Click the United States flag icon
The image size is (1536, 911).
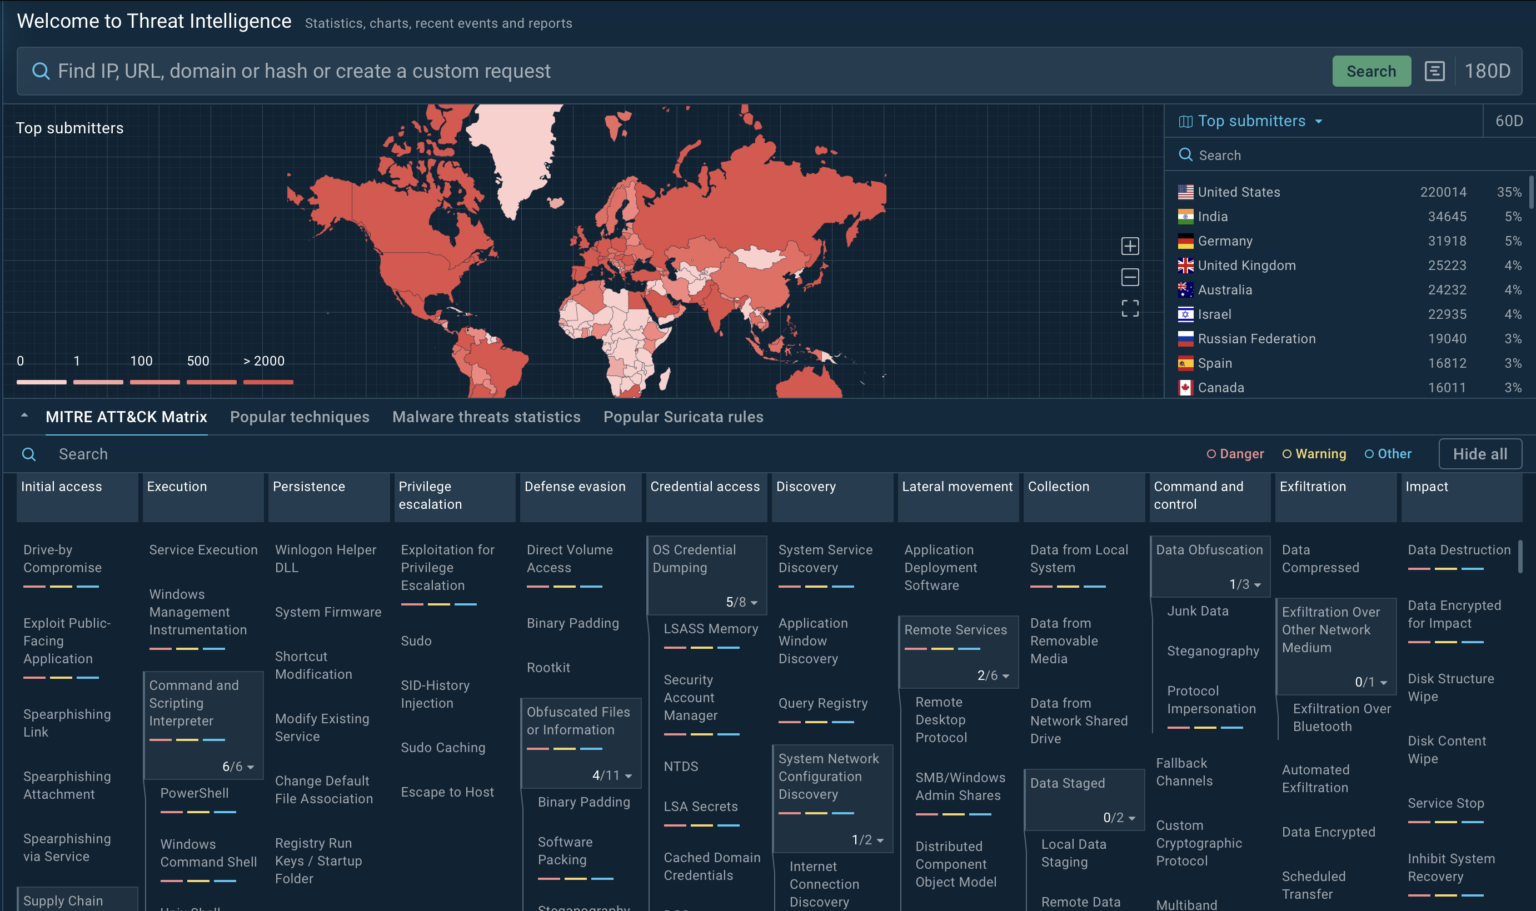[1185, 192]
